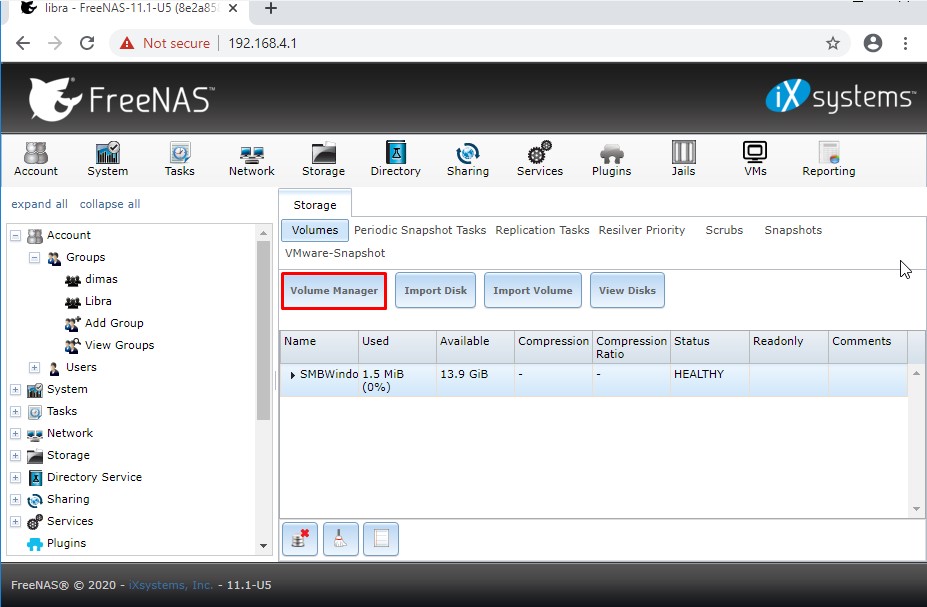The image size is (927, 607).
Task: Click the FreeNAS logo
Action: 121,99
